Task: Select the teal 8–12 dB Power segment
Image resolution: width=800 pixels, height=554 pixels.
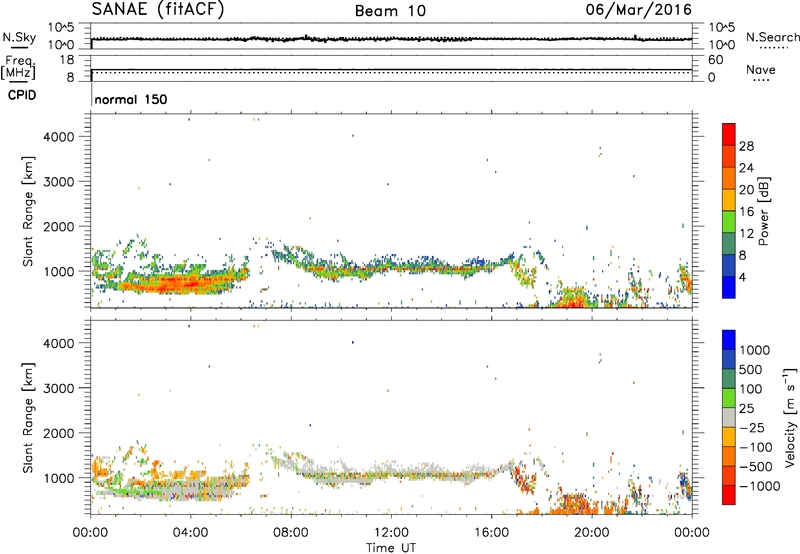Action: 729,243
